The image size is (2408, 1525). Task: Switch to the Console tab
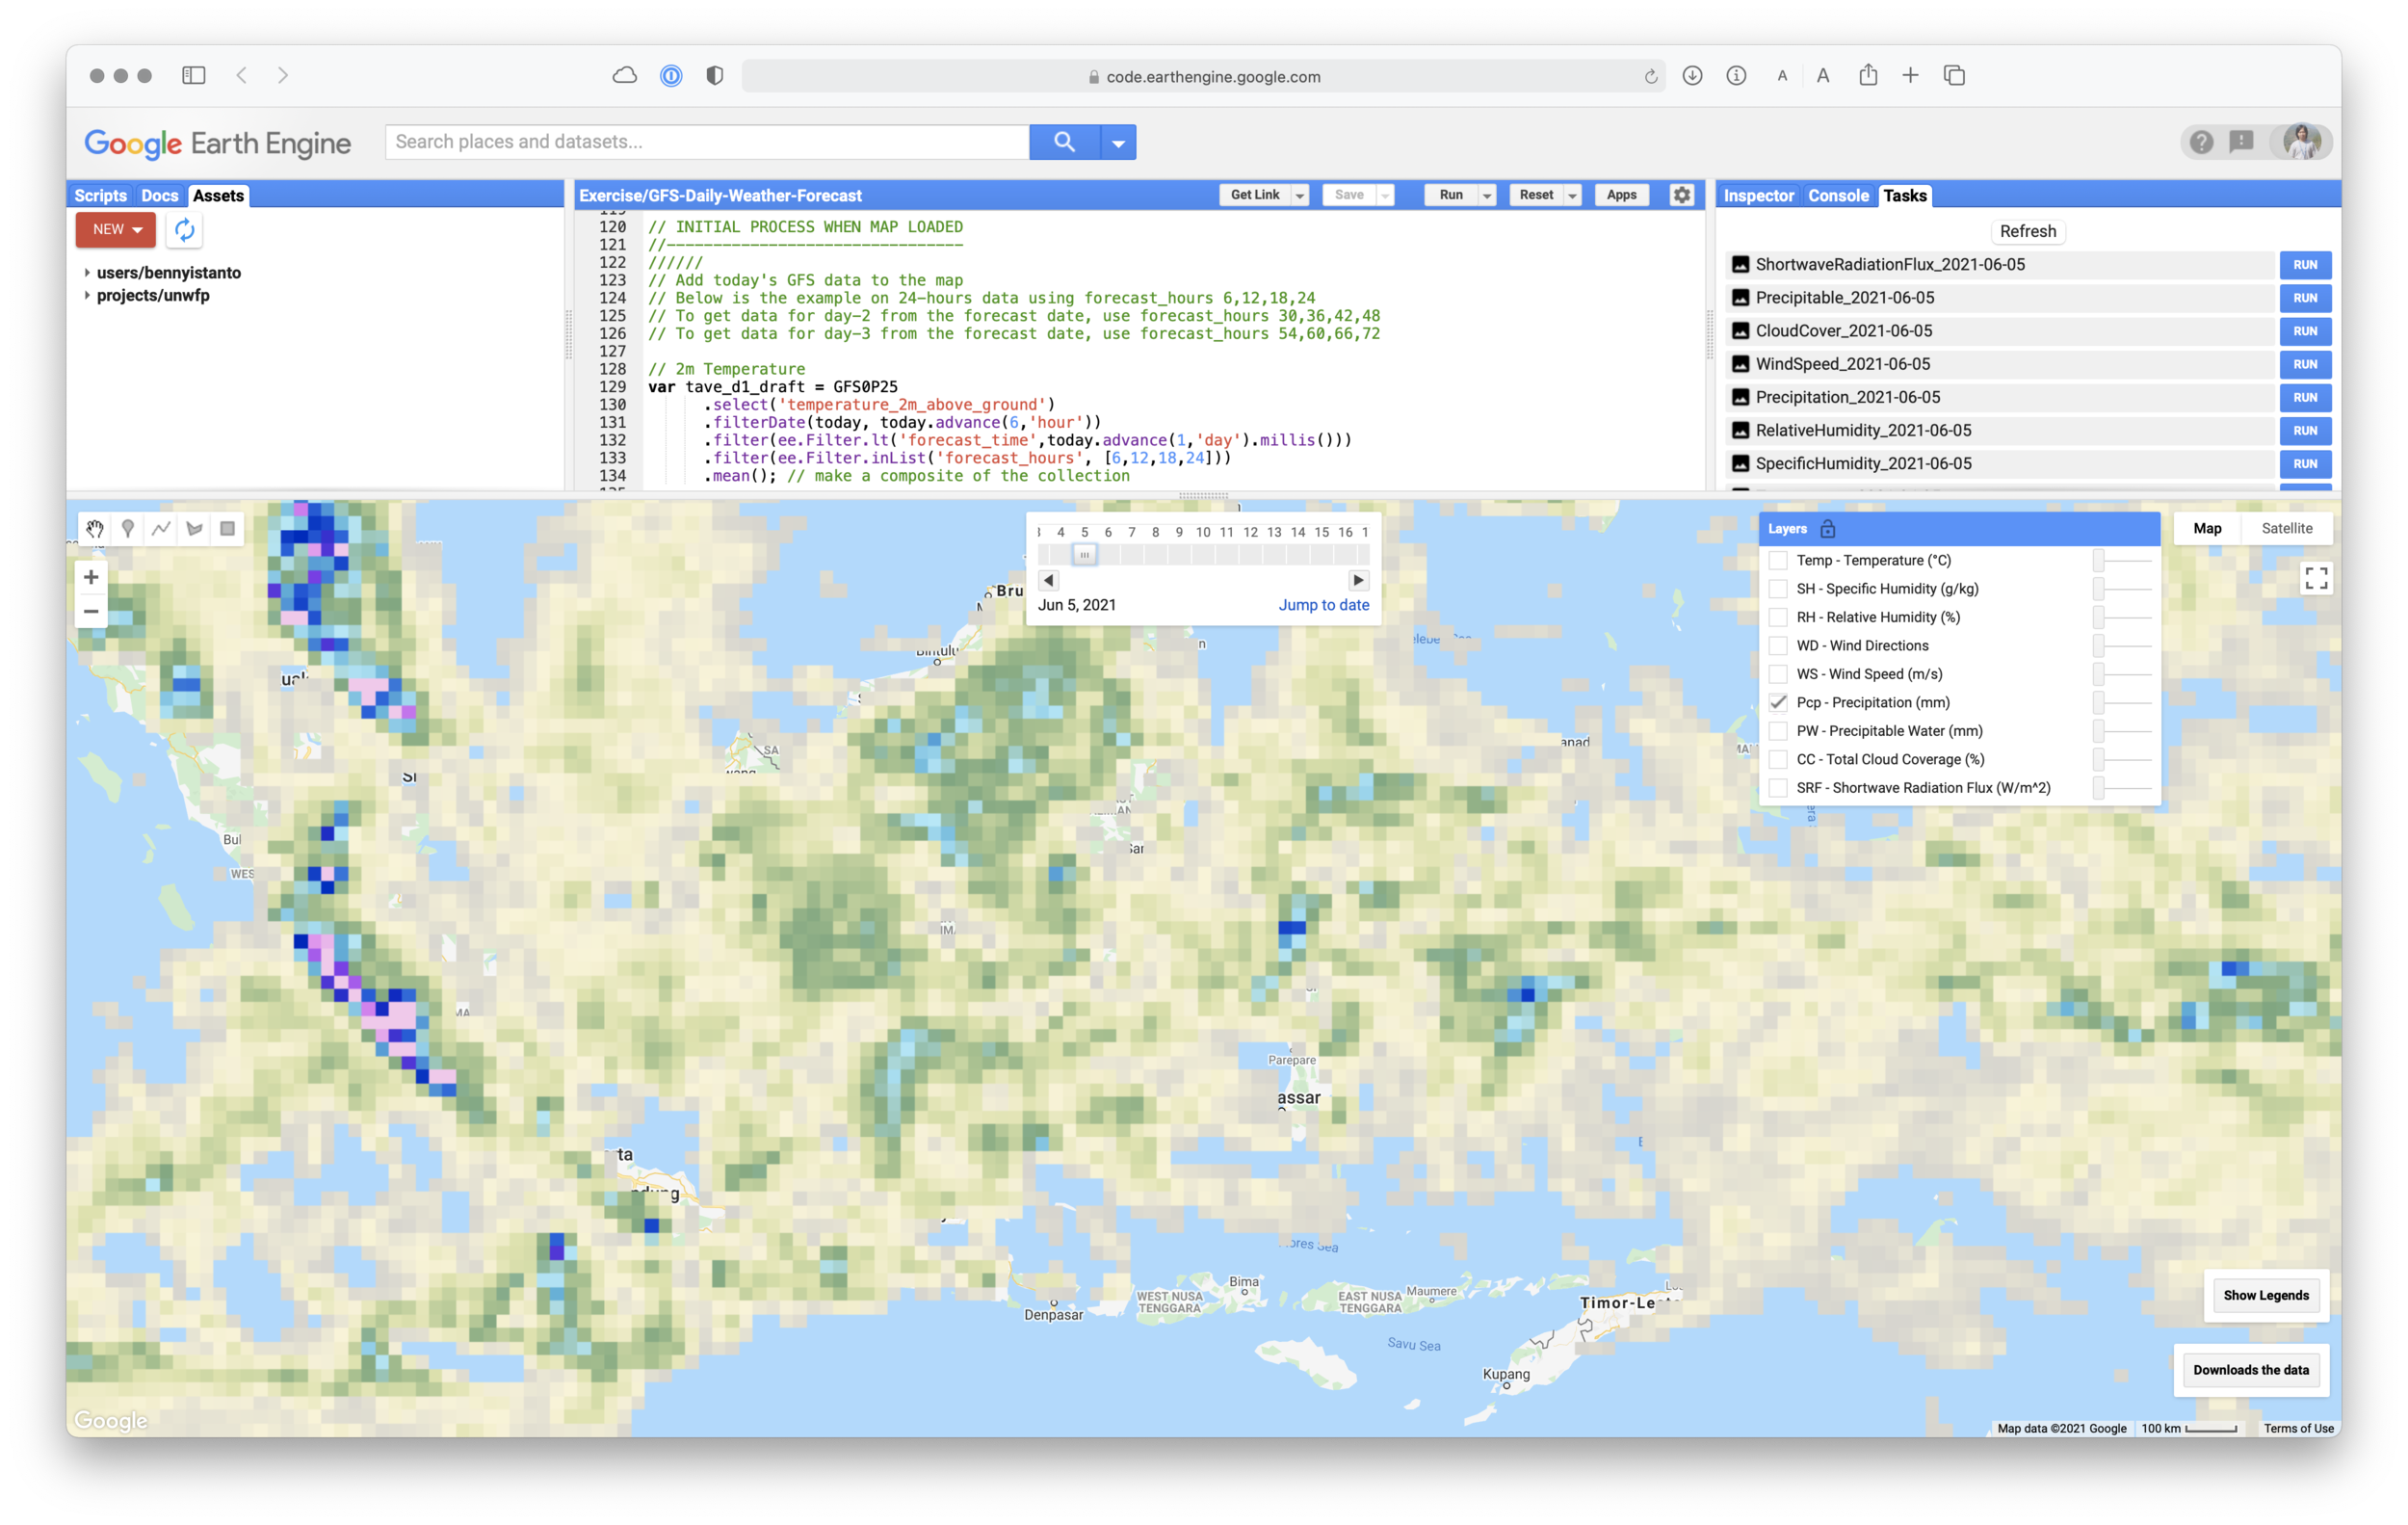(x=1837, y=196)
